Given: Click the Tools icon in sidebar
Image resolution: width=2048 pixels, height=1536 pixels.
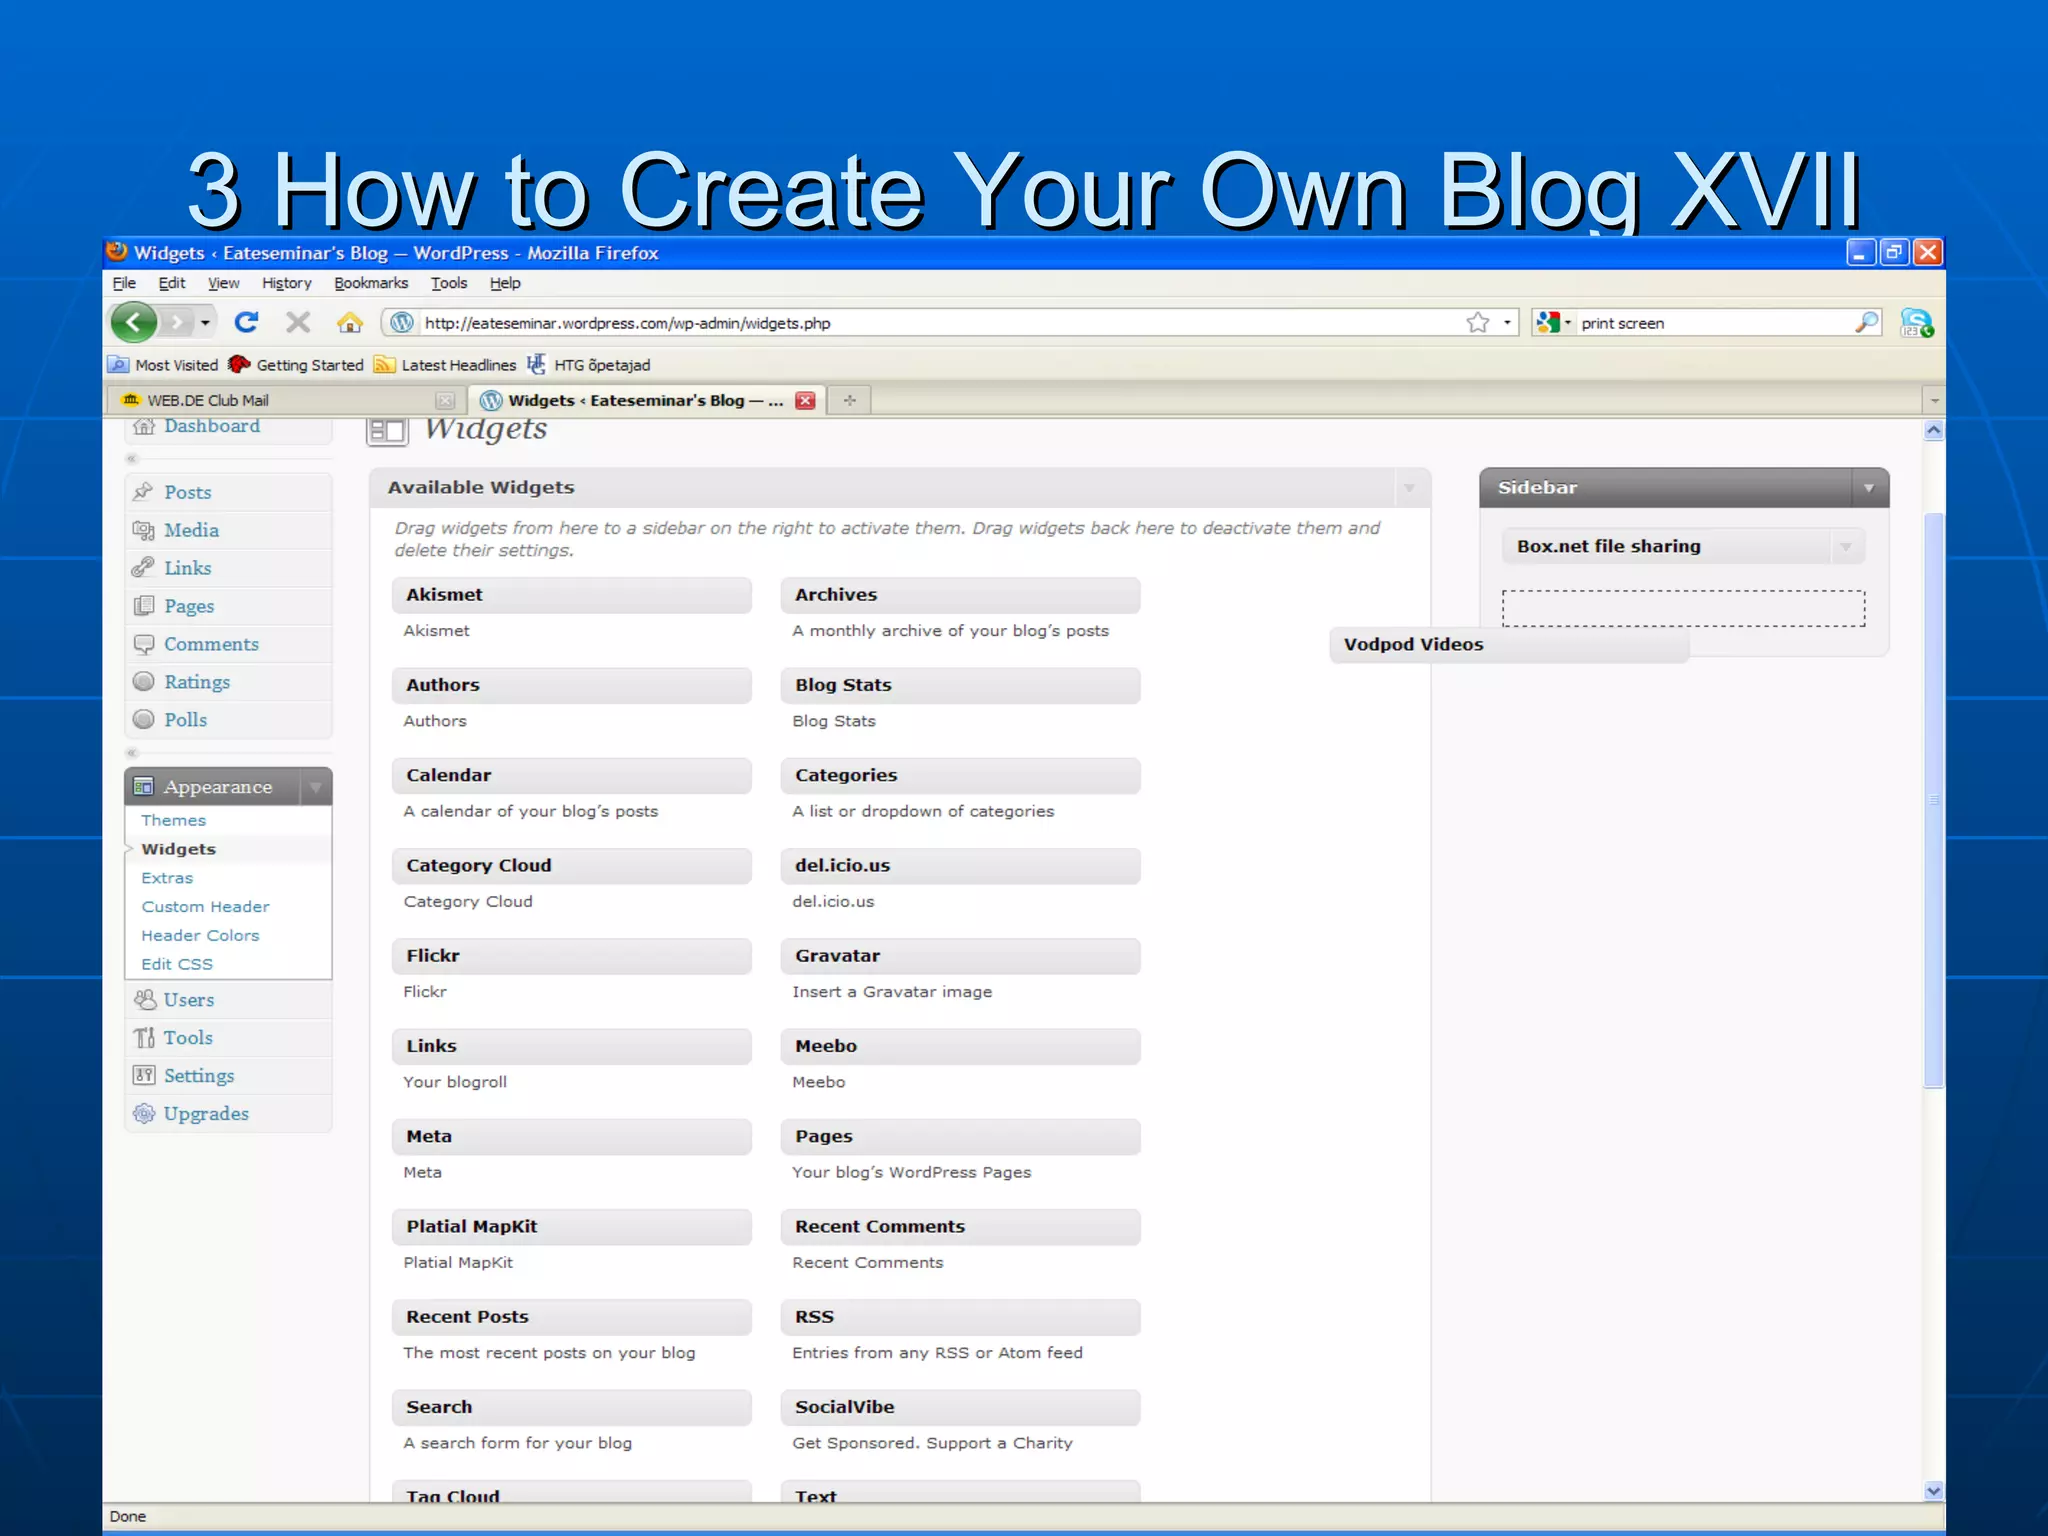Looking at the screenshot, I should point(144,1037).
